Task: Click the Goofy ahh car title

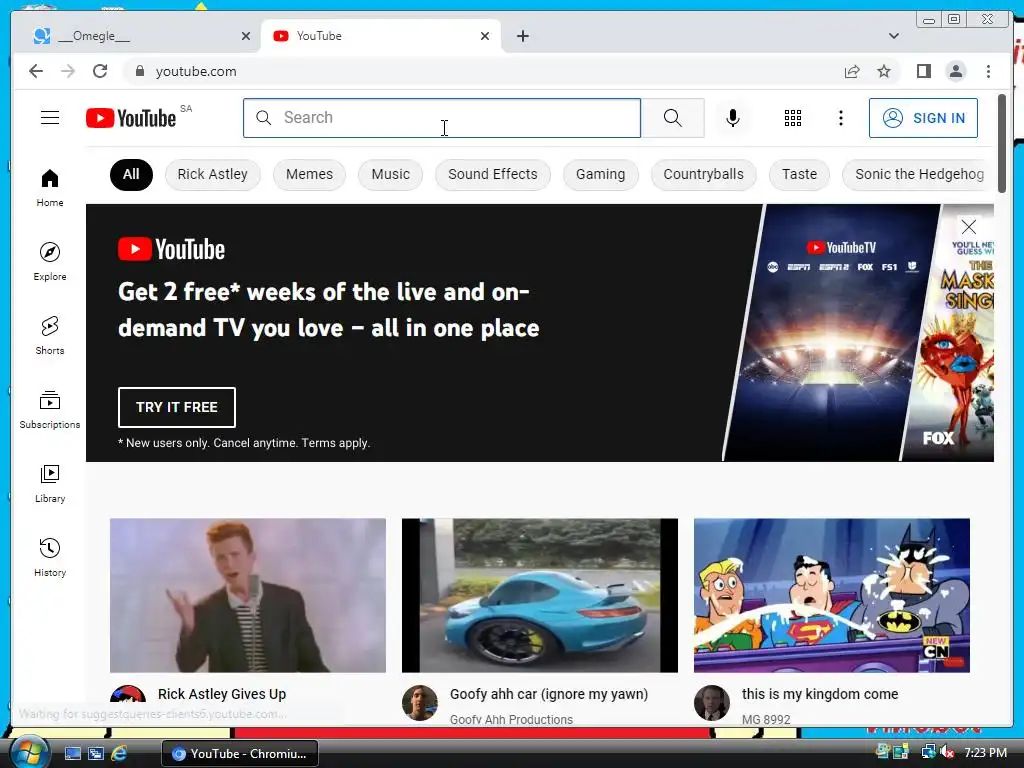Action: [549, 694]
